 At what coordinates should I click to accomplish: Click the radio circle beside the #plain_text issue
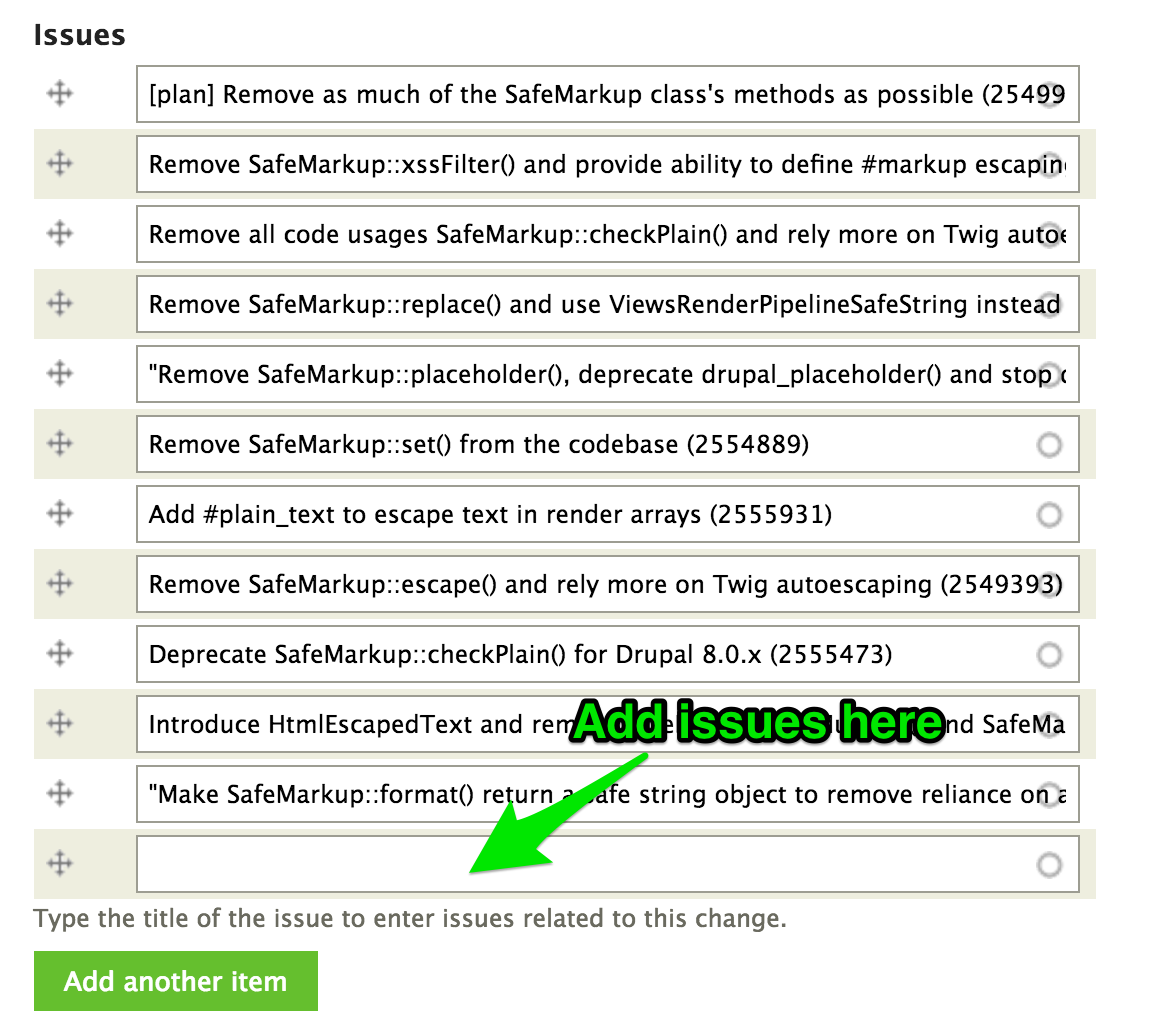pyautogui.click(x=1049, y=514)
